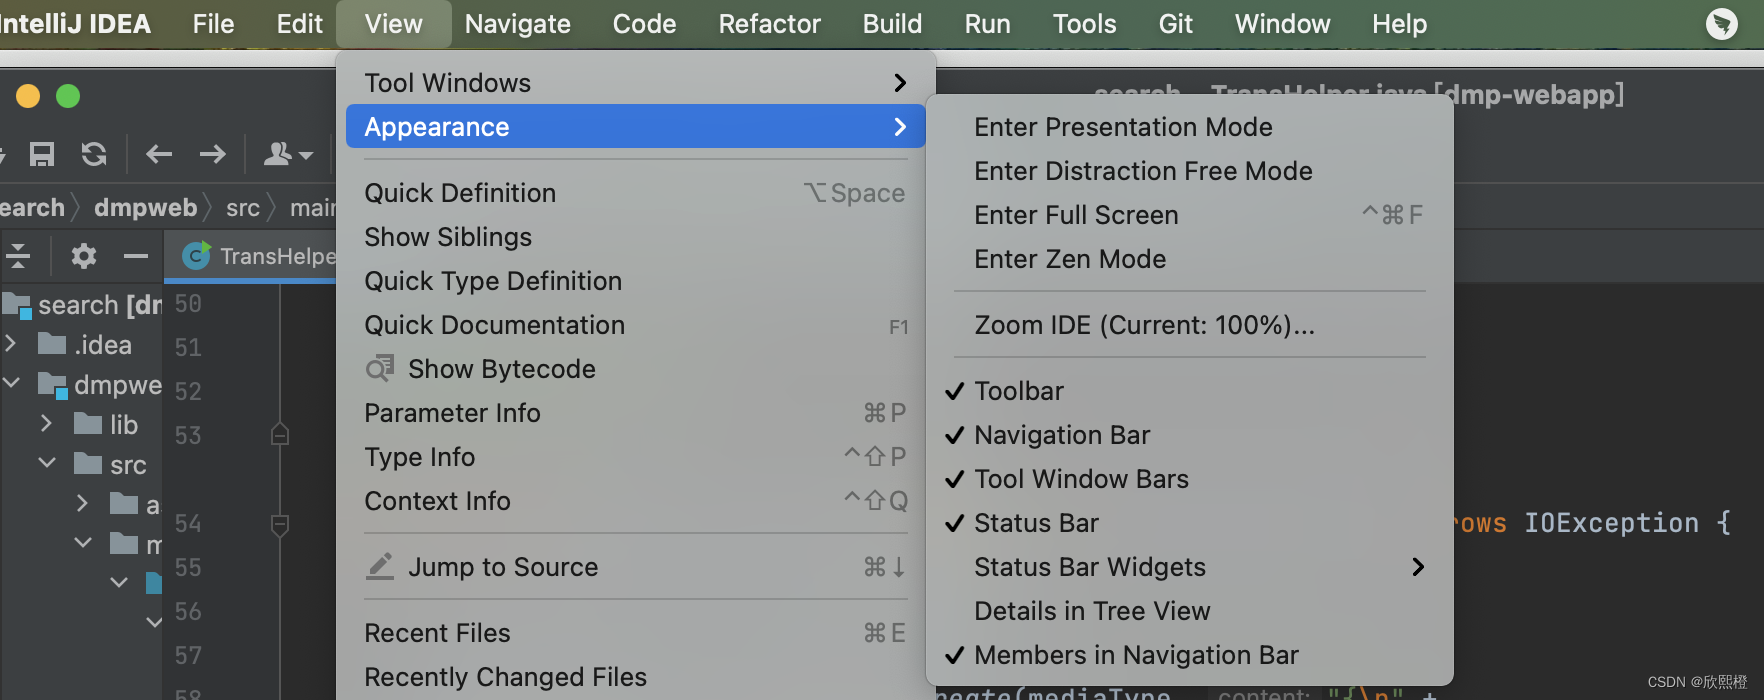The width and height of the screenshot is (1764, 700).
Task: Select Zoom IDE (Current: 100%)
Action: click(x=1144, y=325)
